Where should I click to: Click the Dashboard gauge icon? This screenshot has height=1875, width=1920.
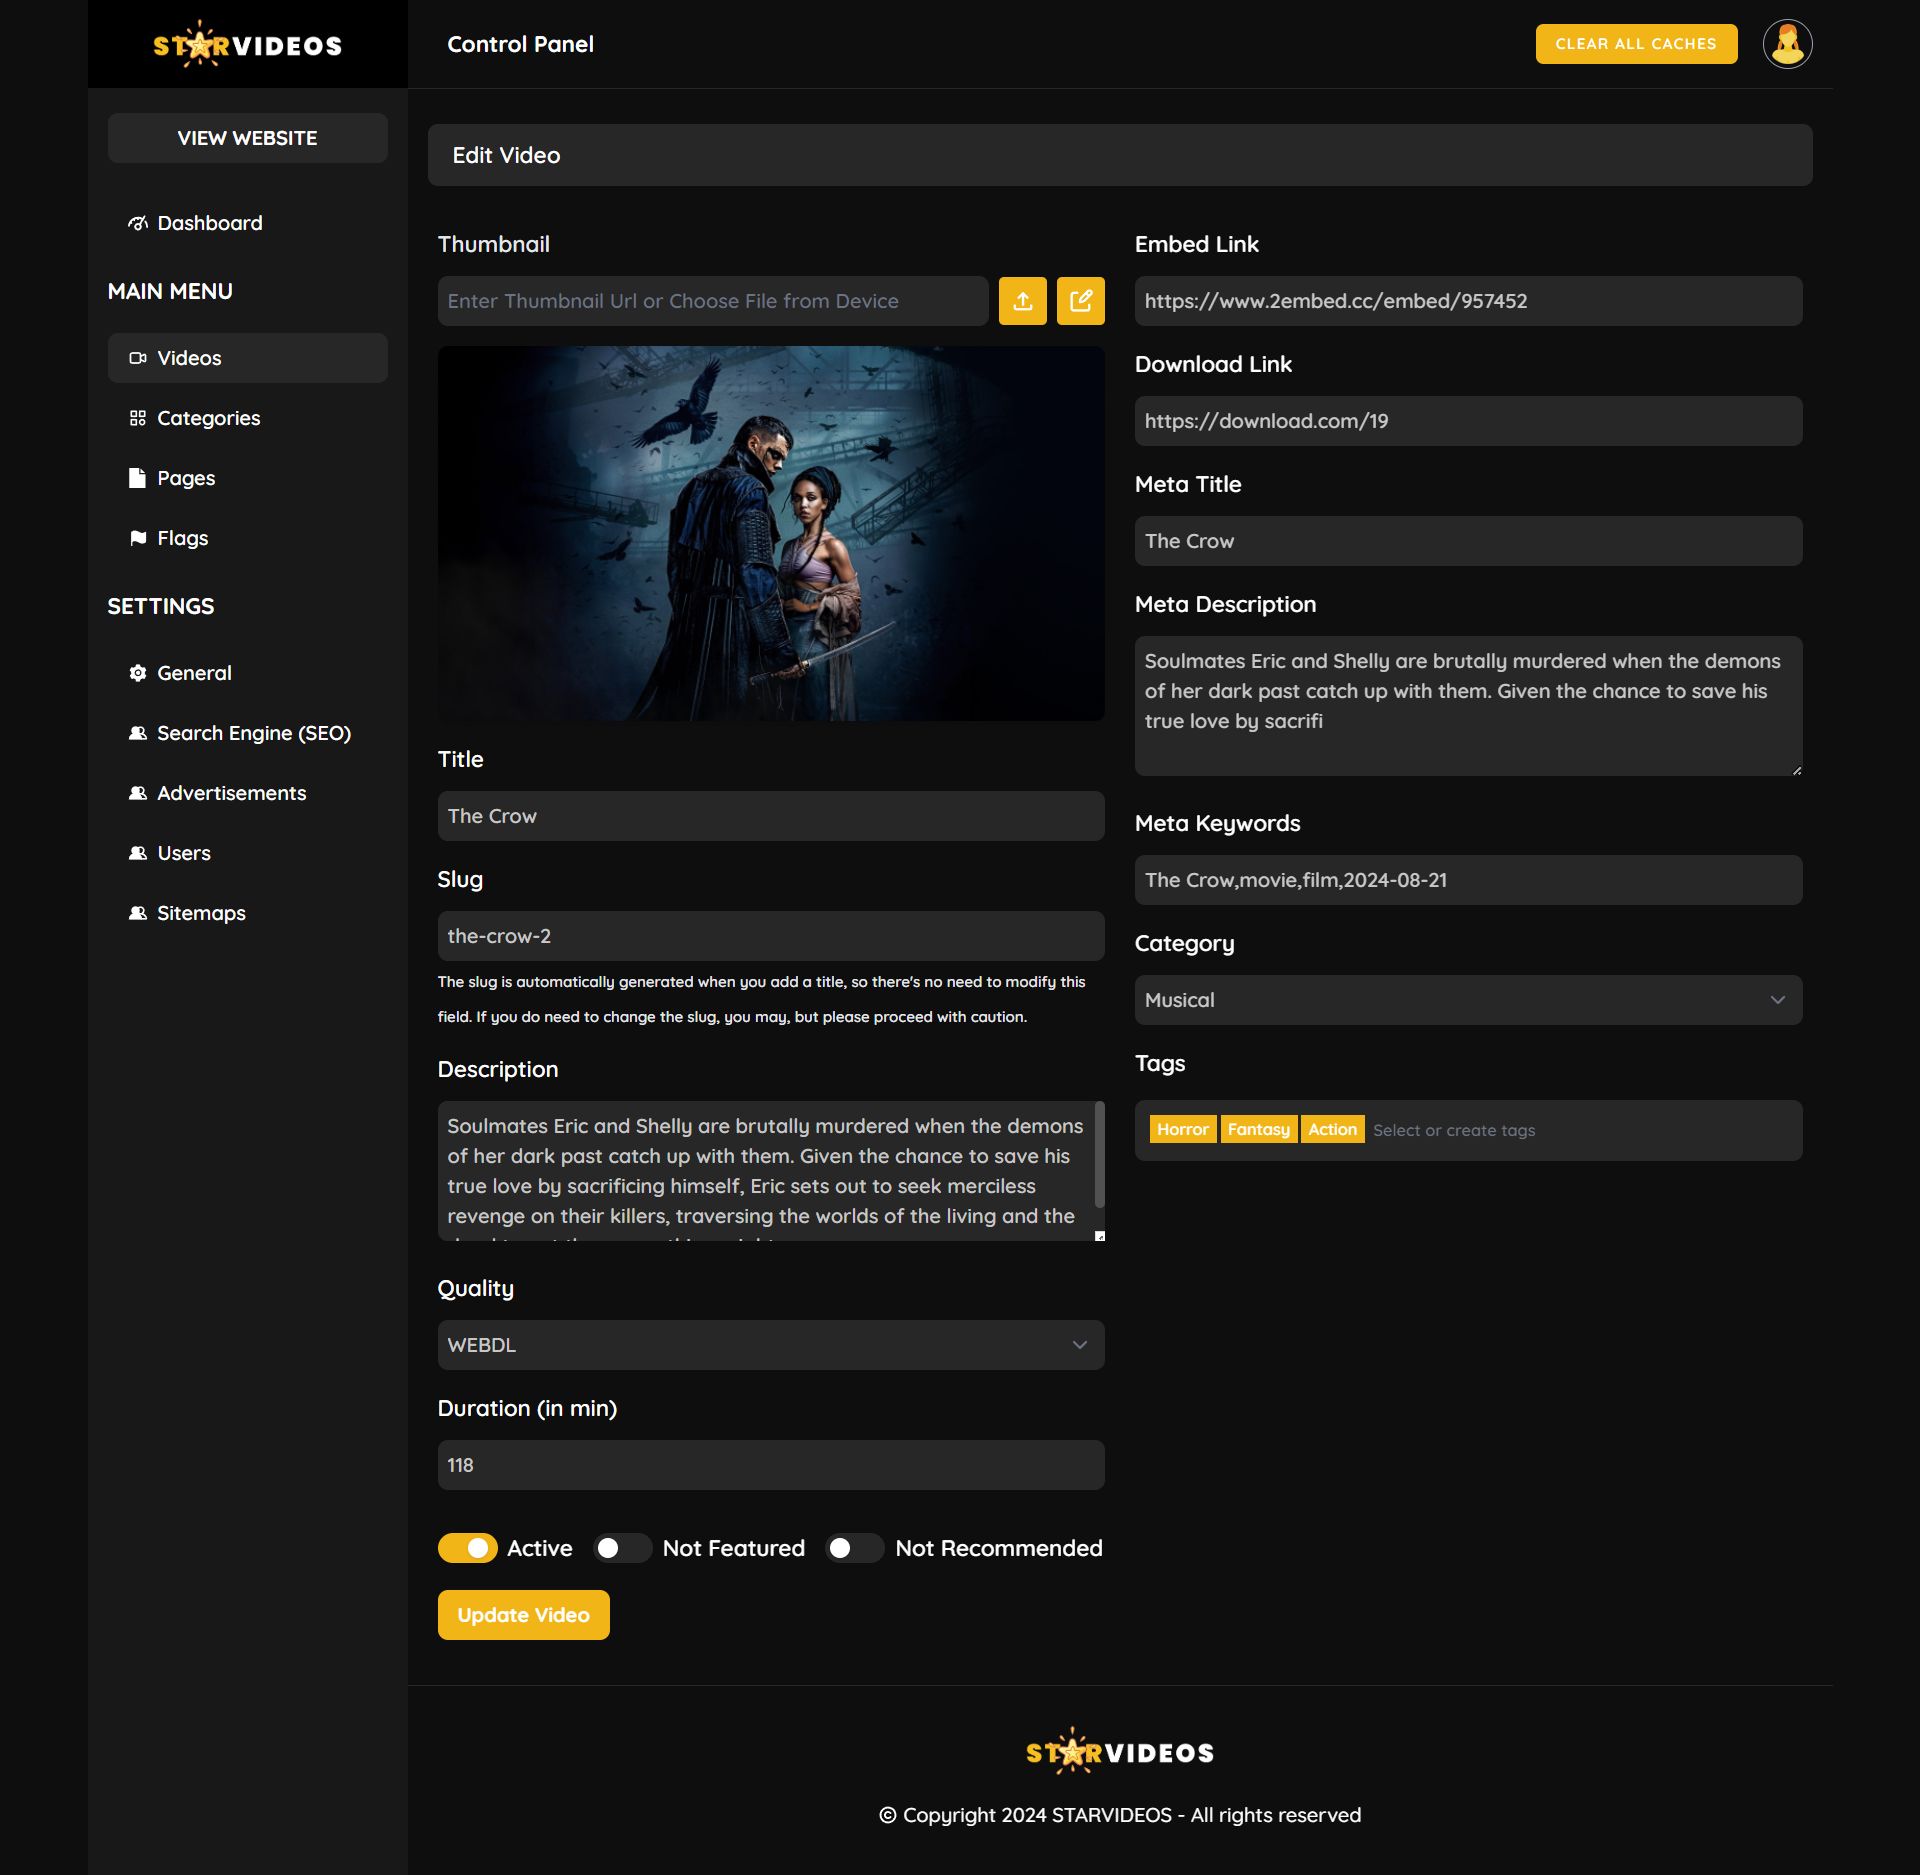[x=138, y=223]
